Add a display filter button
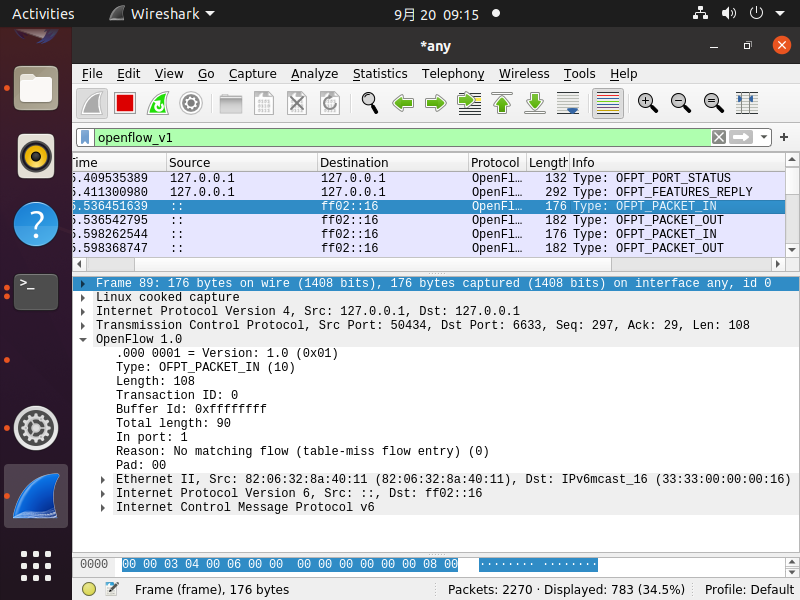The height and width of the screenshot is (600, 800). 784,137
